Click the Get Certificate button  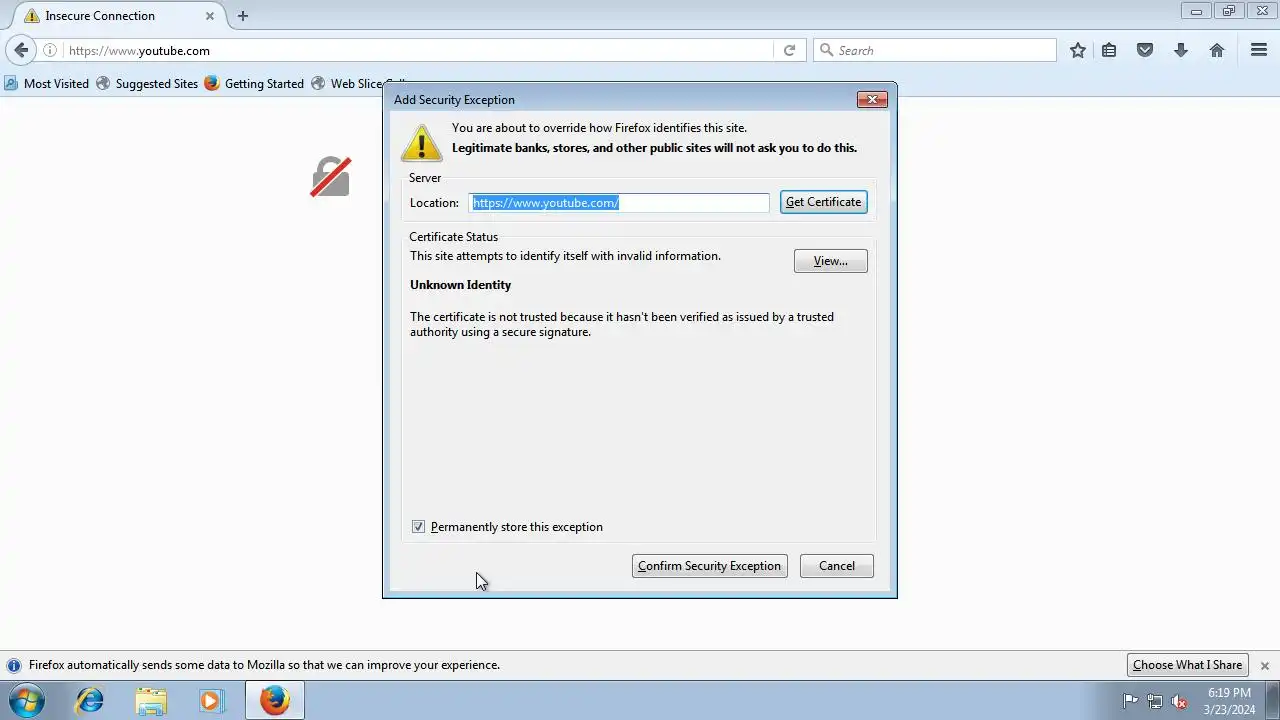click(823, 202)
